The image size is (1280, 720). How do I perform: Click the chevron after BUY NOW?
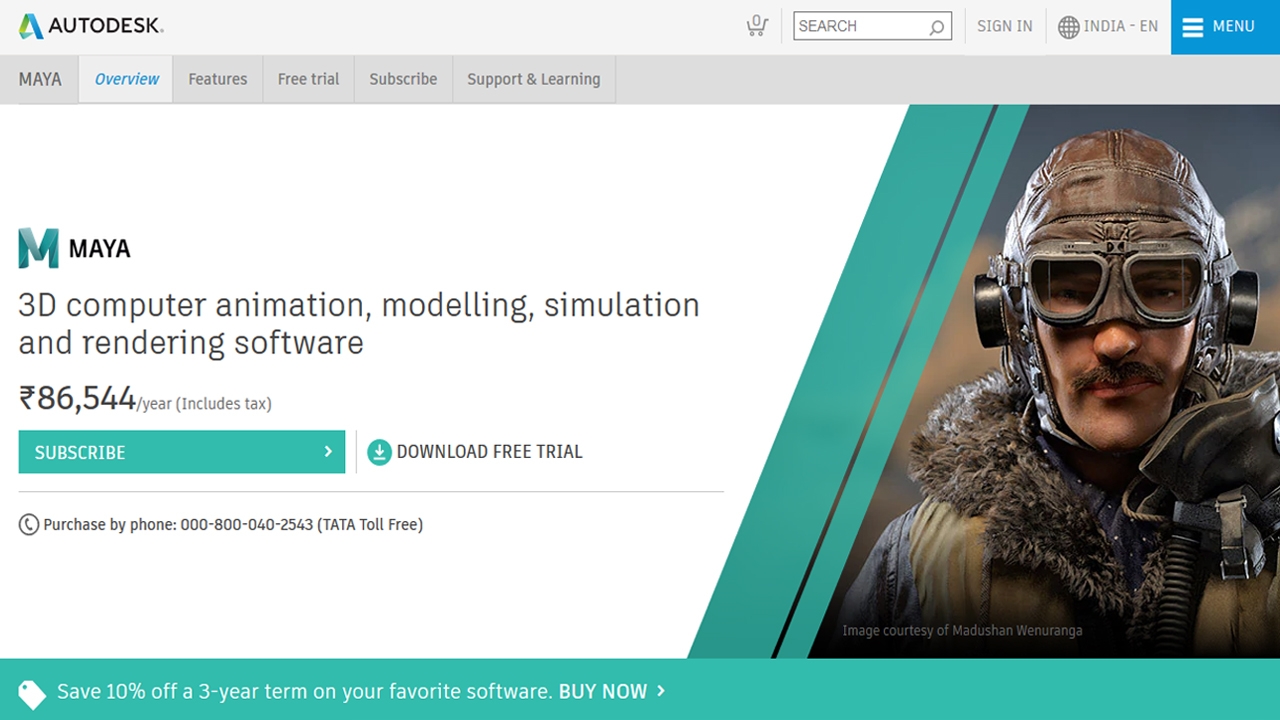pyautogui.click(x=661, y=691)
